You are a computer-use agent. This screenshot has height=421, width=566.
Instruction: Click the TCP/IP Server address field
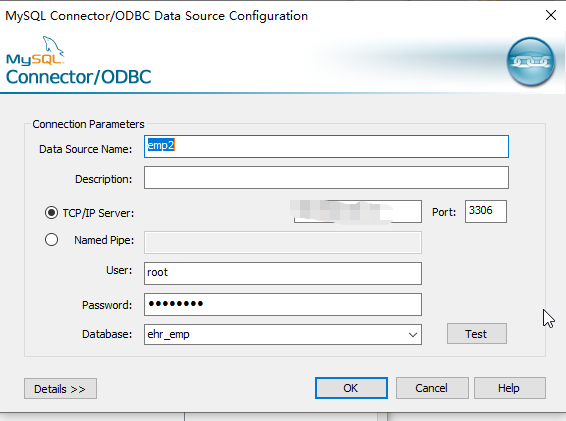pyautogui.click(x=357, y=212)
